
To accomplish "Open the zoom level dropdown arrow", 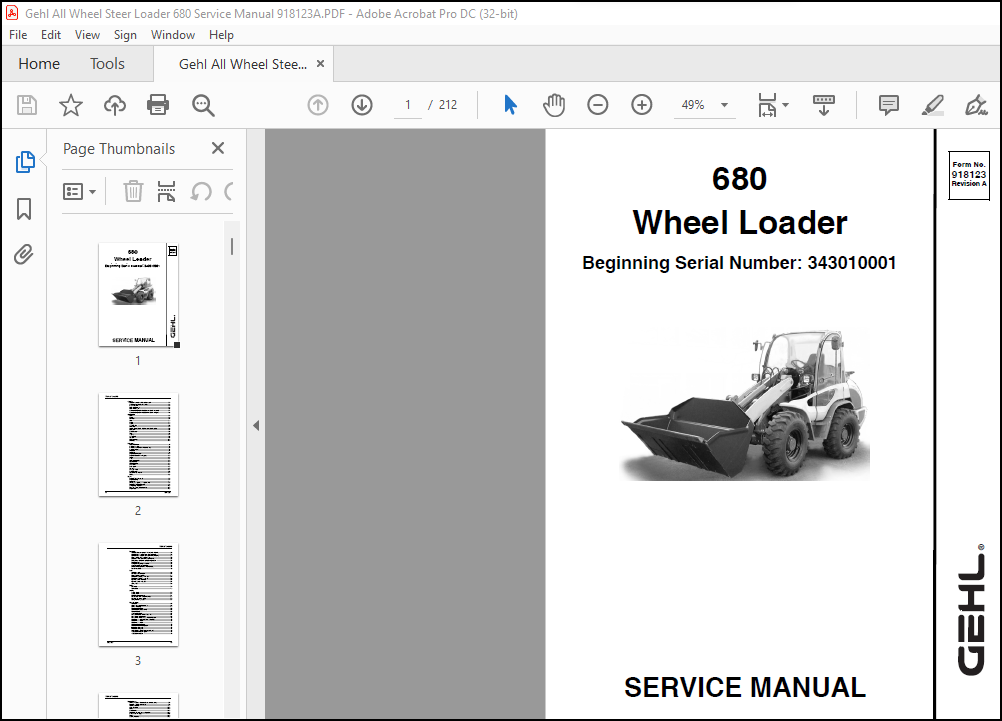I will tap(724, 105).
